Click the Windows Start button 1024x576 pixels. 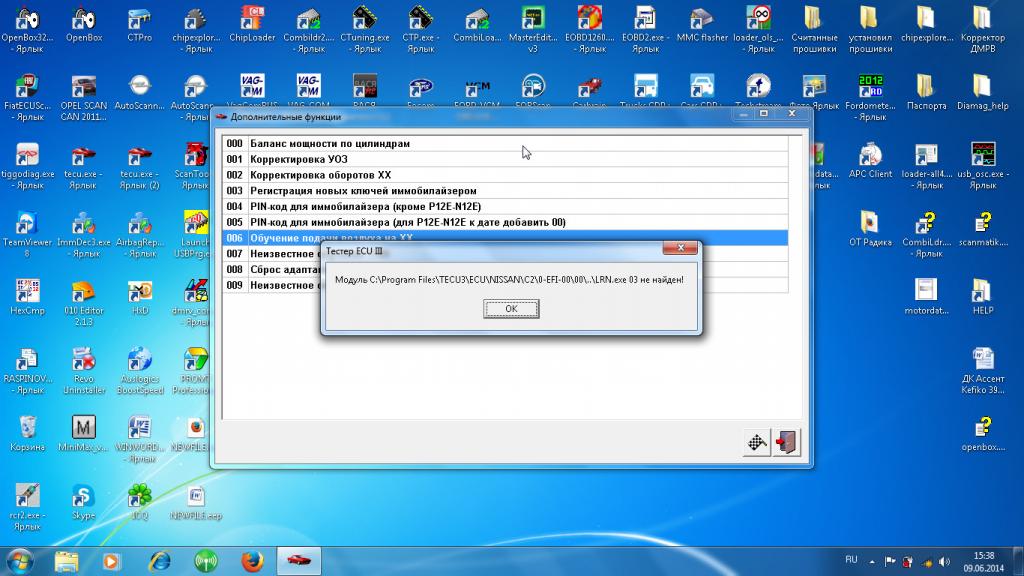[x=20, y=558]
